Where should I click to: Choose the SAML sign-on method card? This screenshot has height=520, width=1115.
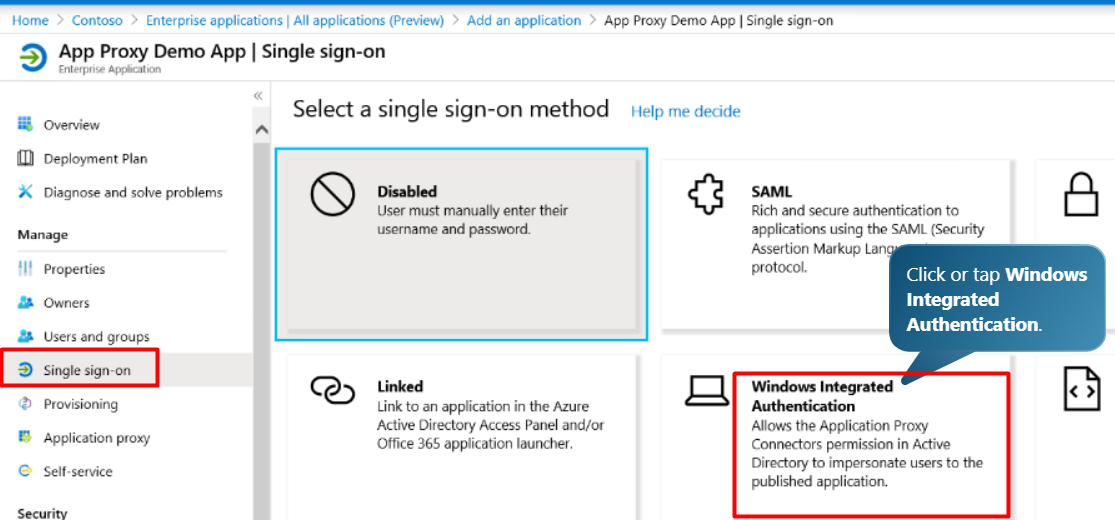(x=838, y=245)
